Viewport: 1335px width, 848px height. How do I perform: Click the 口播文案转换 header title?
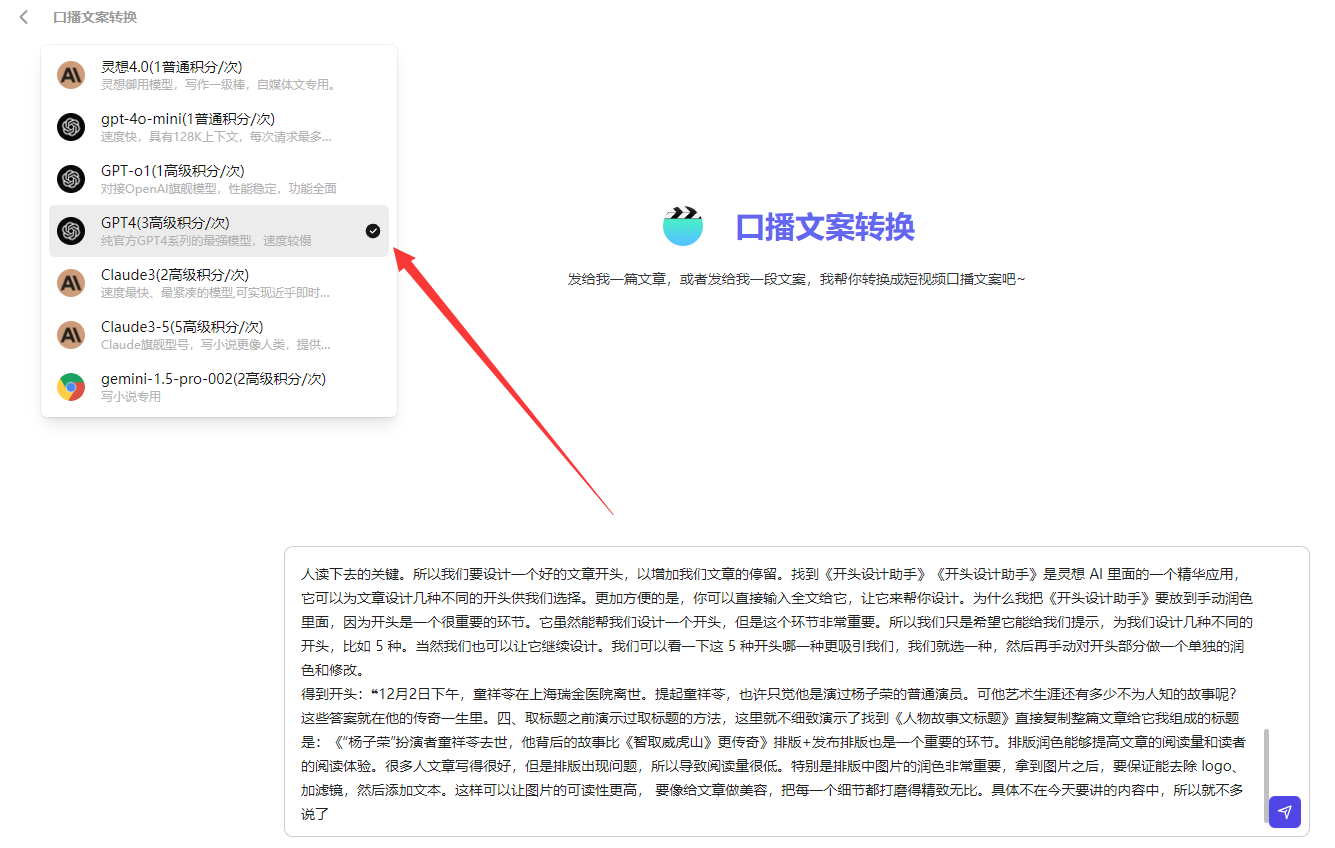pos(95,17)
